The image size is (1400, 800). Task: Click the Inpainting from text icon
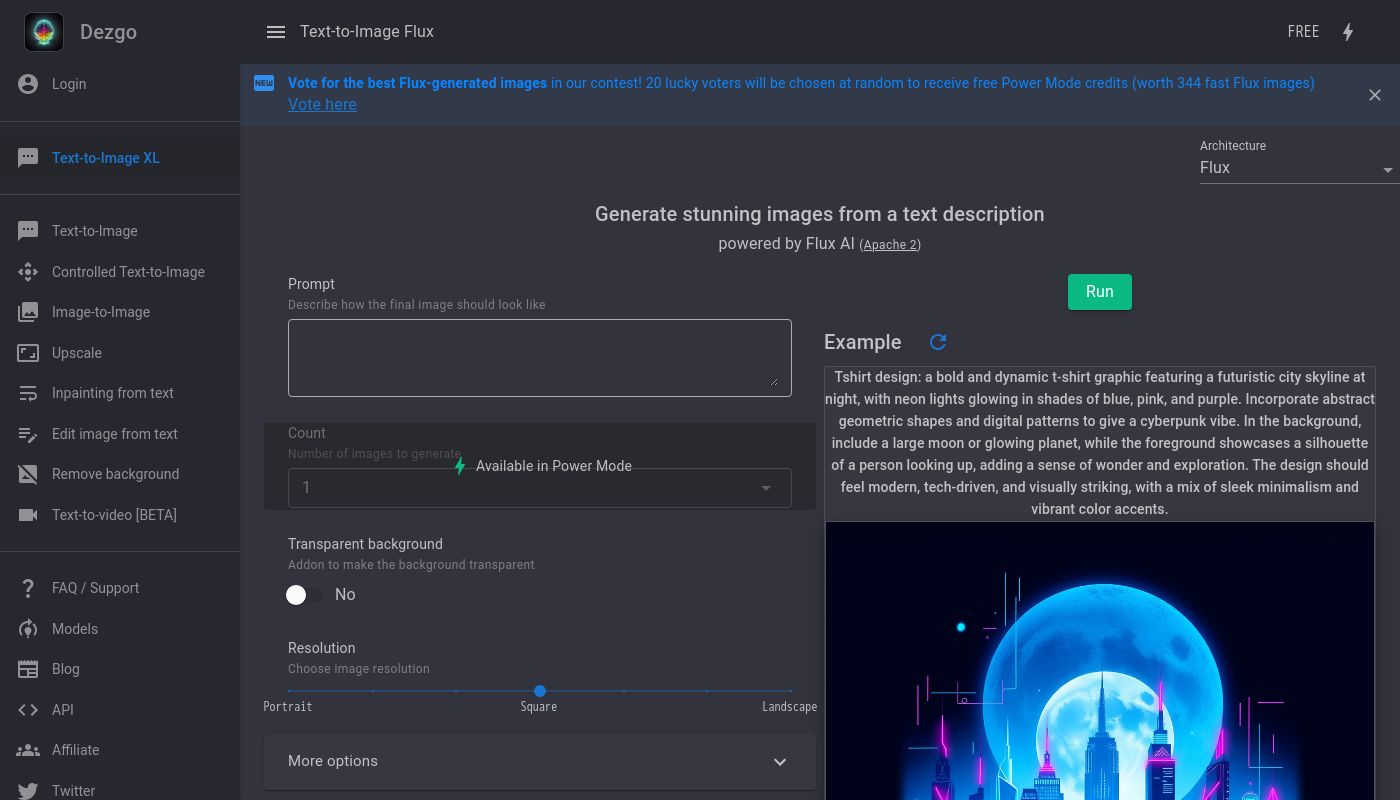pos(28,393)
